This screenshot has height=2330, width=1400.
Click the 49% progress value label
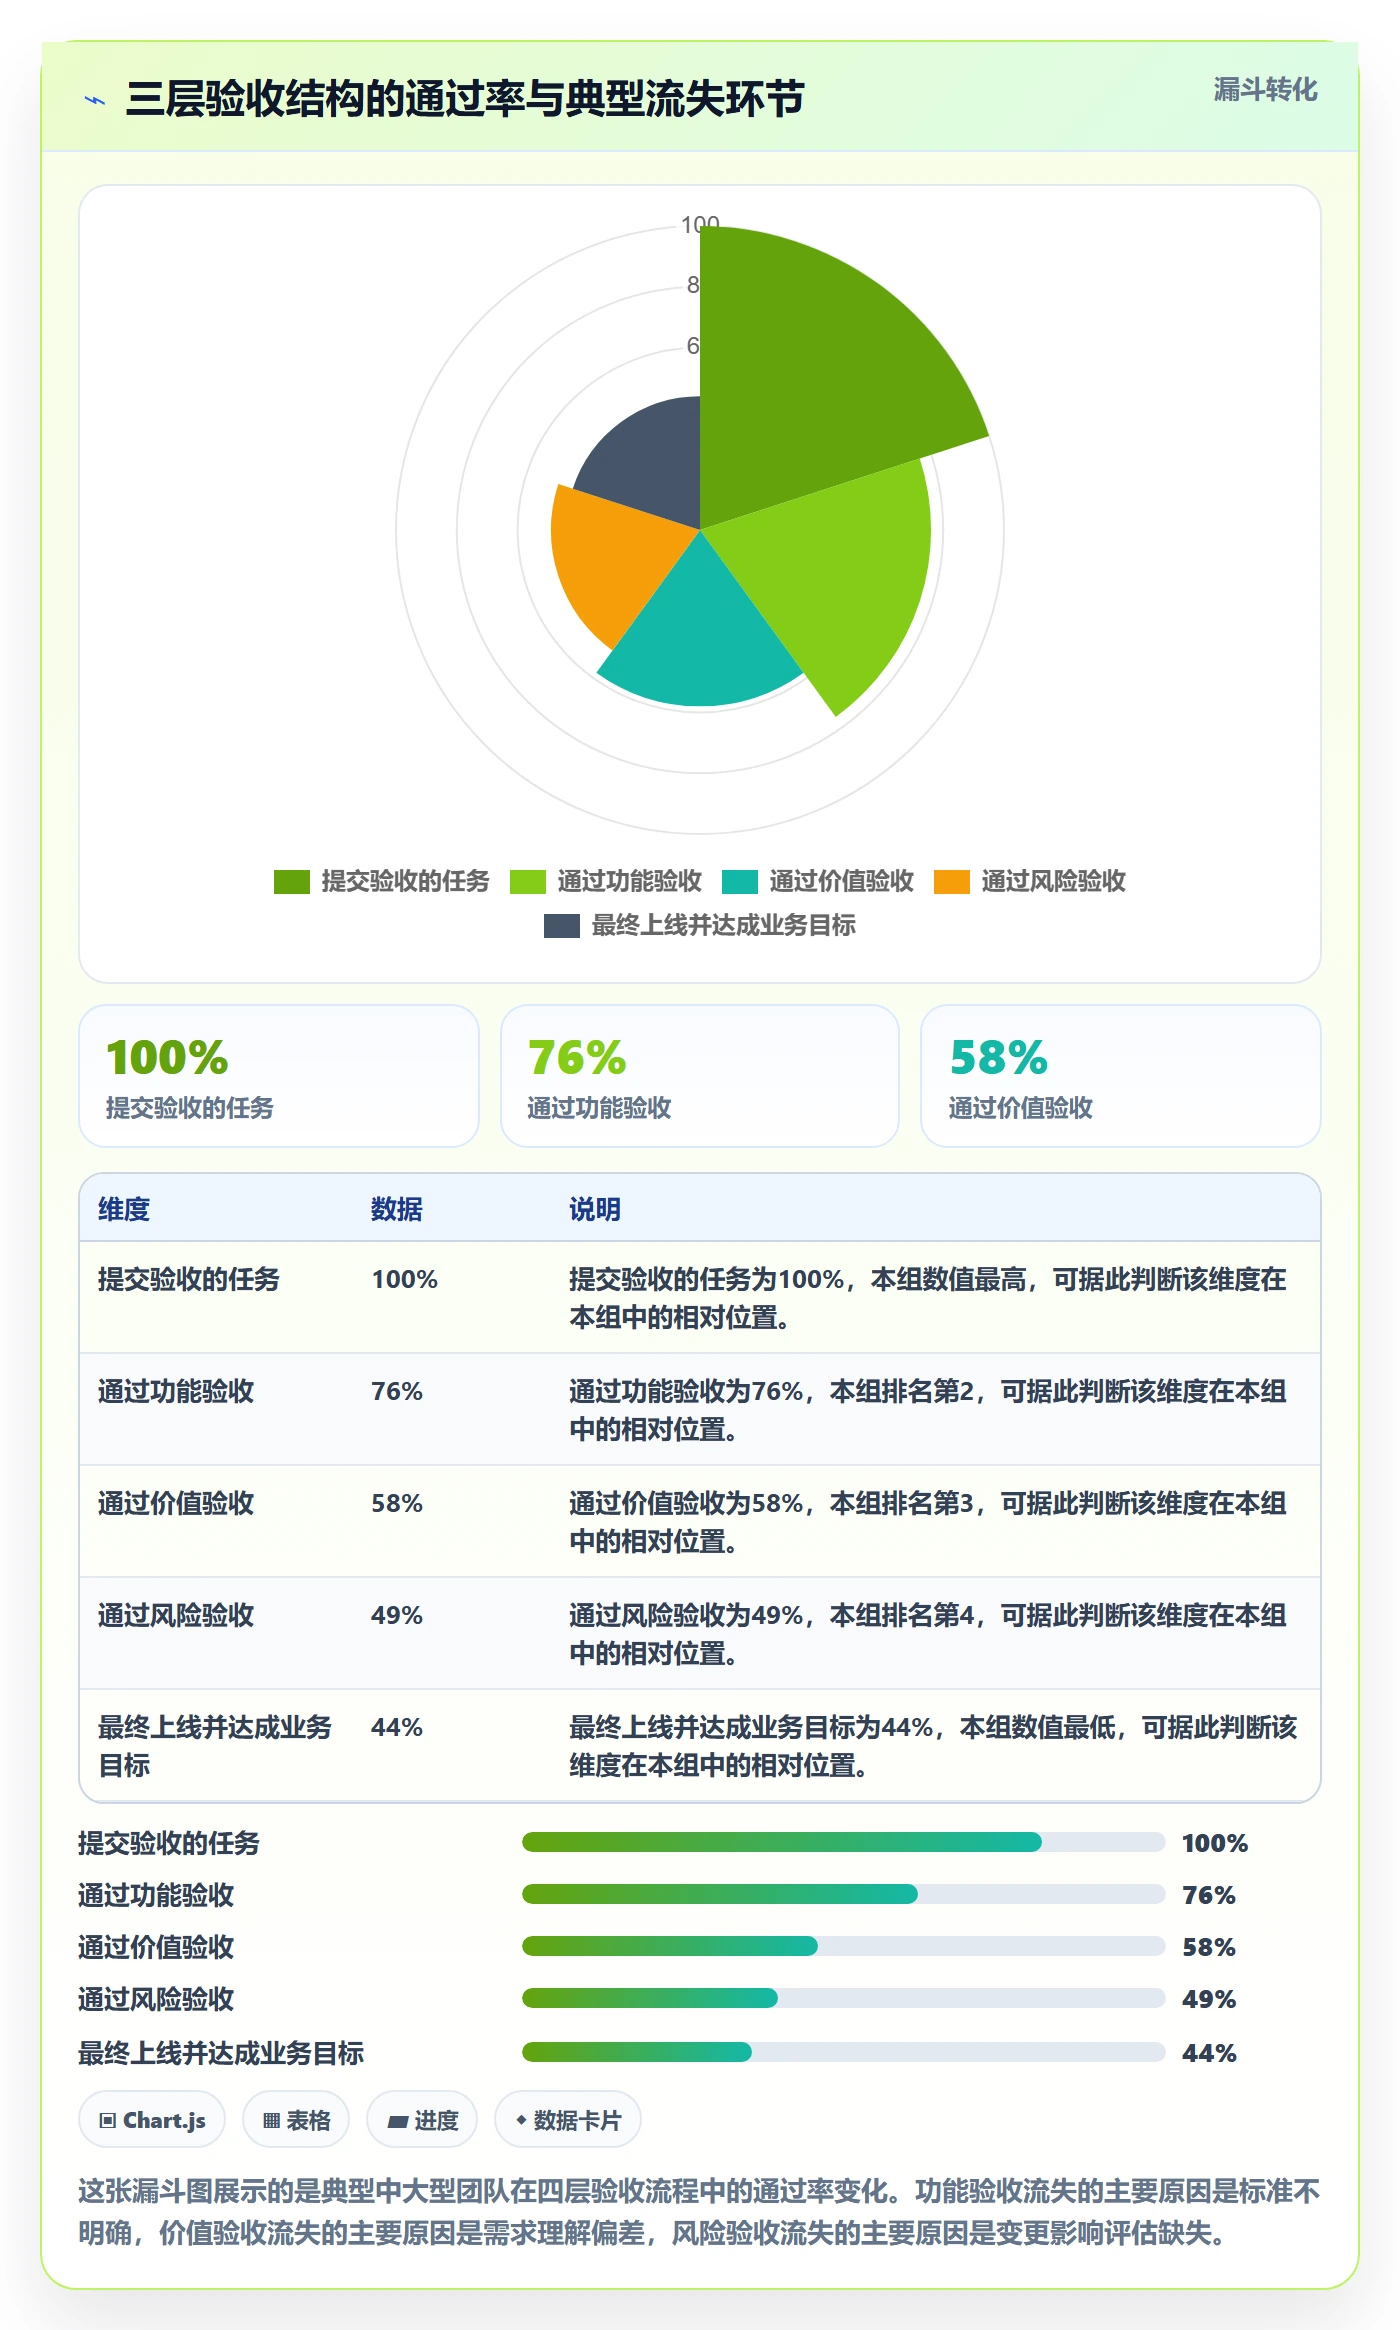tap(1209, 1999)
